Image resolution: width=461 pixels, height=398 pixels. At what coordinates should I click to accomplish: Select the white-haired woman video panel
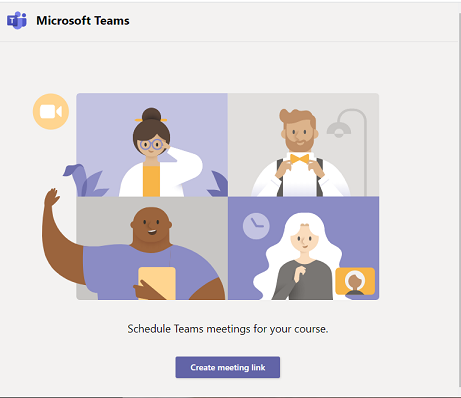pyautogui.click(x=303, y=248)
